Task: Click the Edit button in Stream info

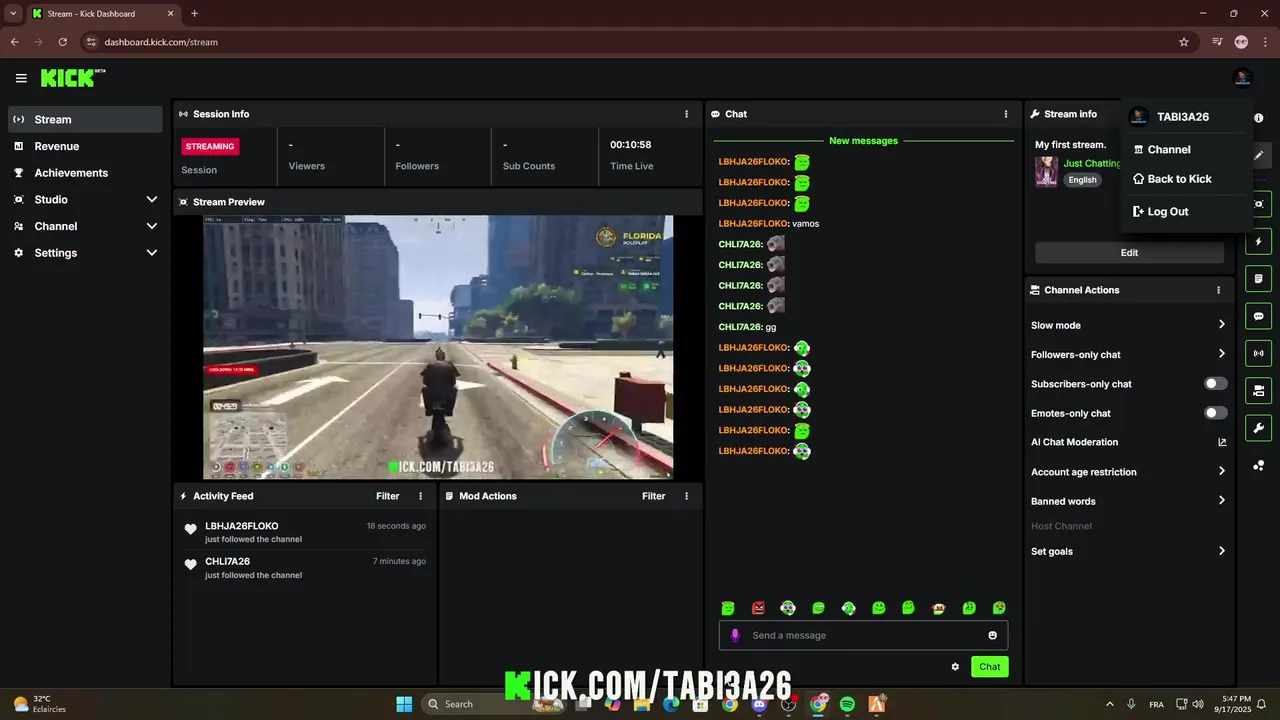Action: pos(1129,253)
